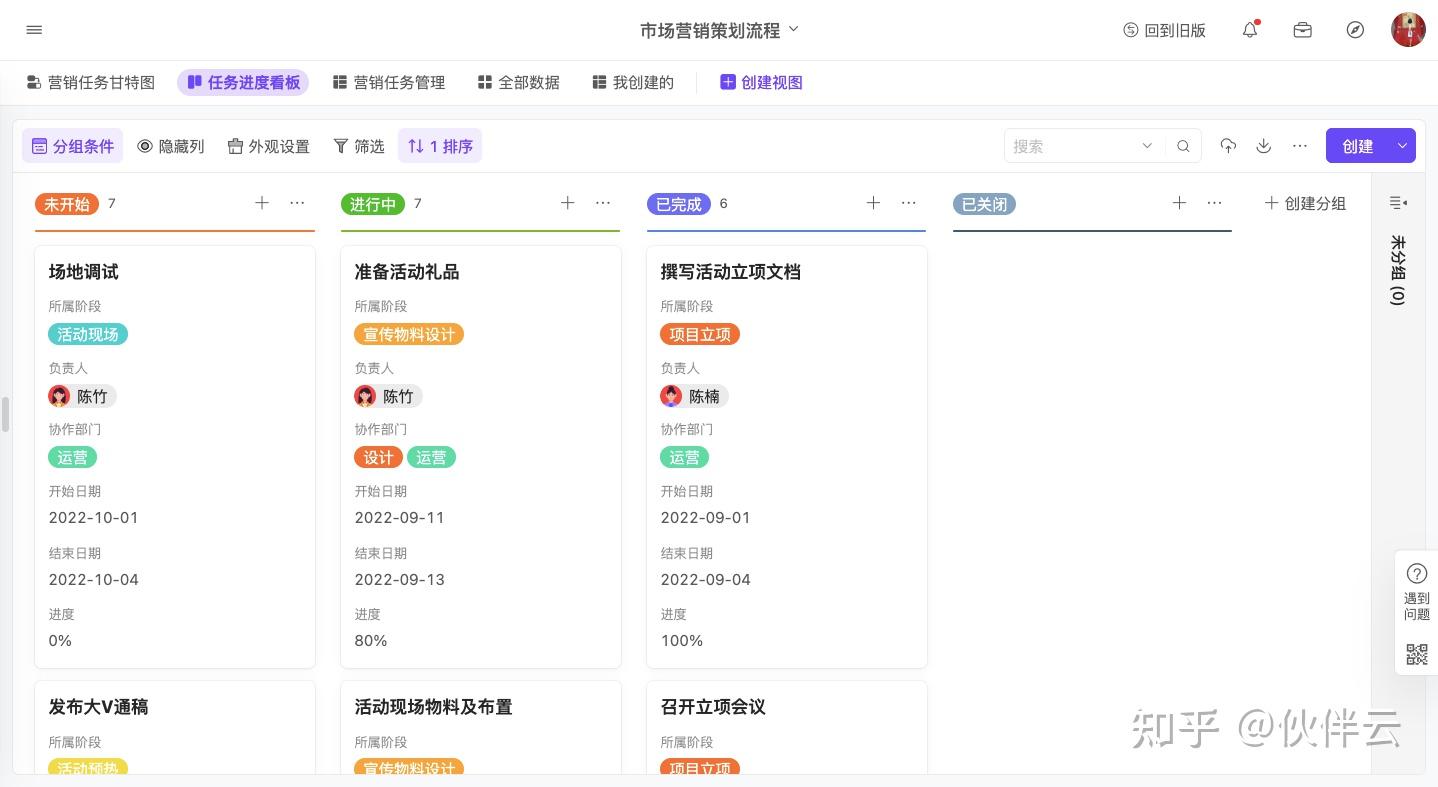Click the cloud upload icon

coord(1228,146)
